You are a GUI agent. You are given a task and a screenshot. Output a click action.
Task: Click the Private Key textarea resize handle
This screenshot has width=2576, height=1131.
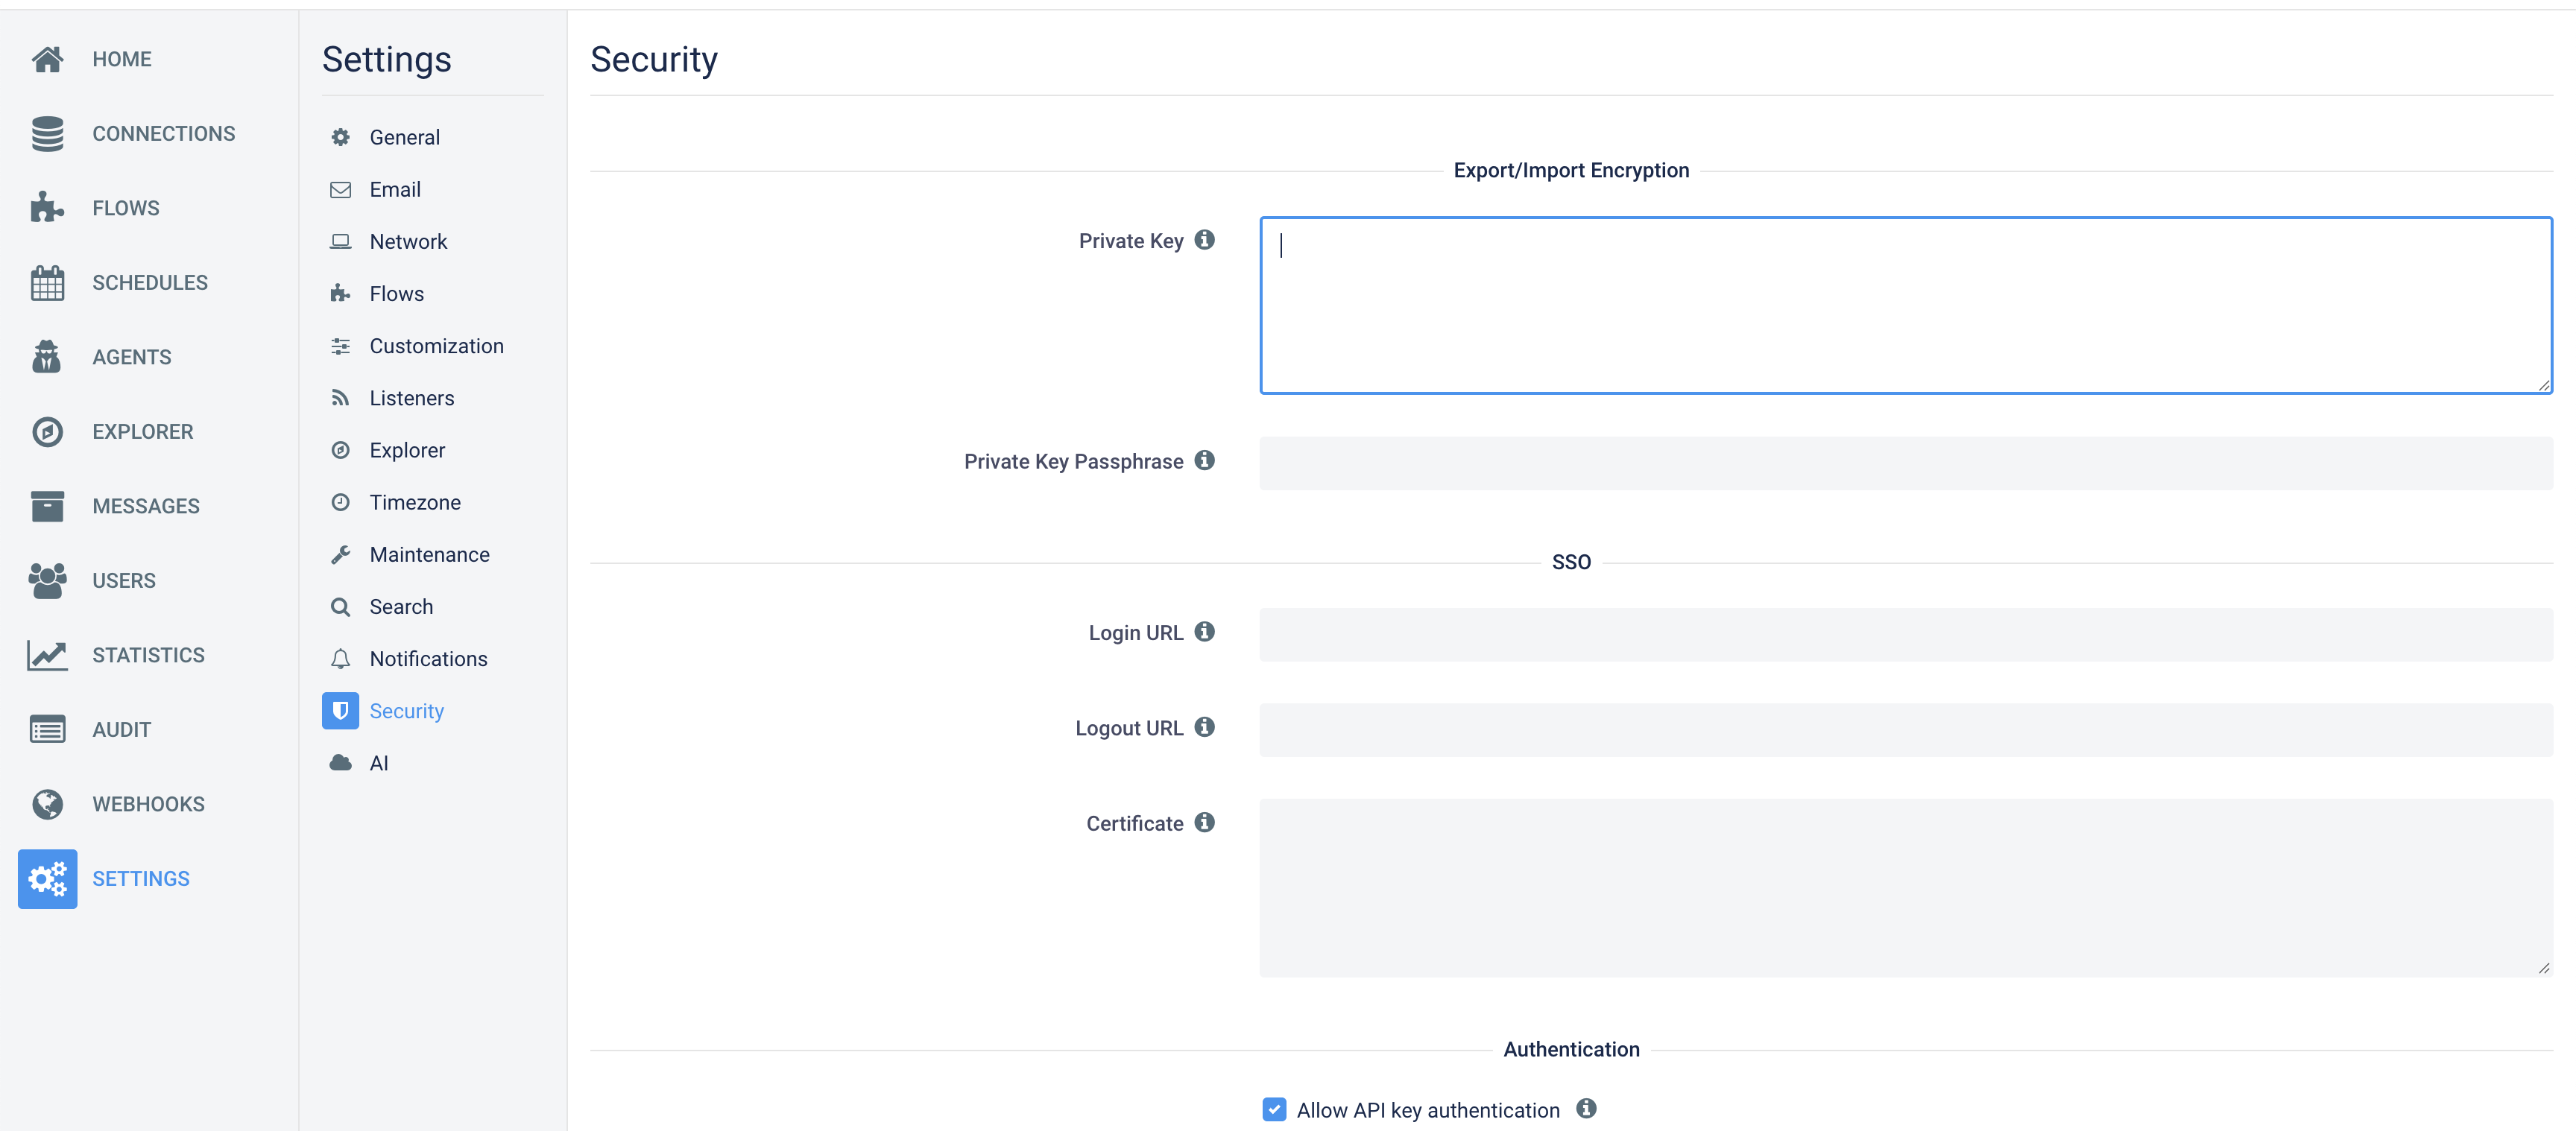click(x=2544, y=385)
